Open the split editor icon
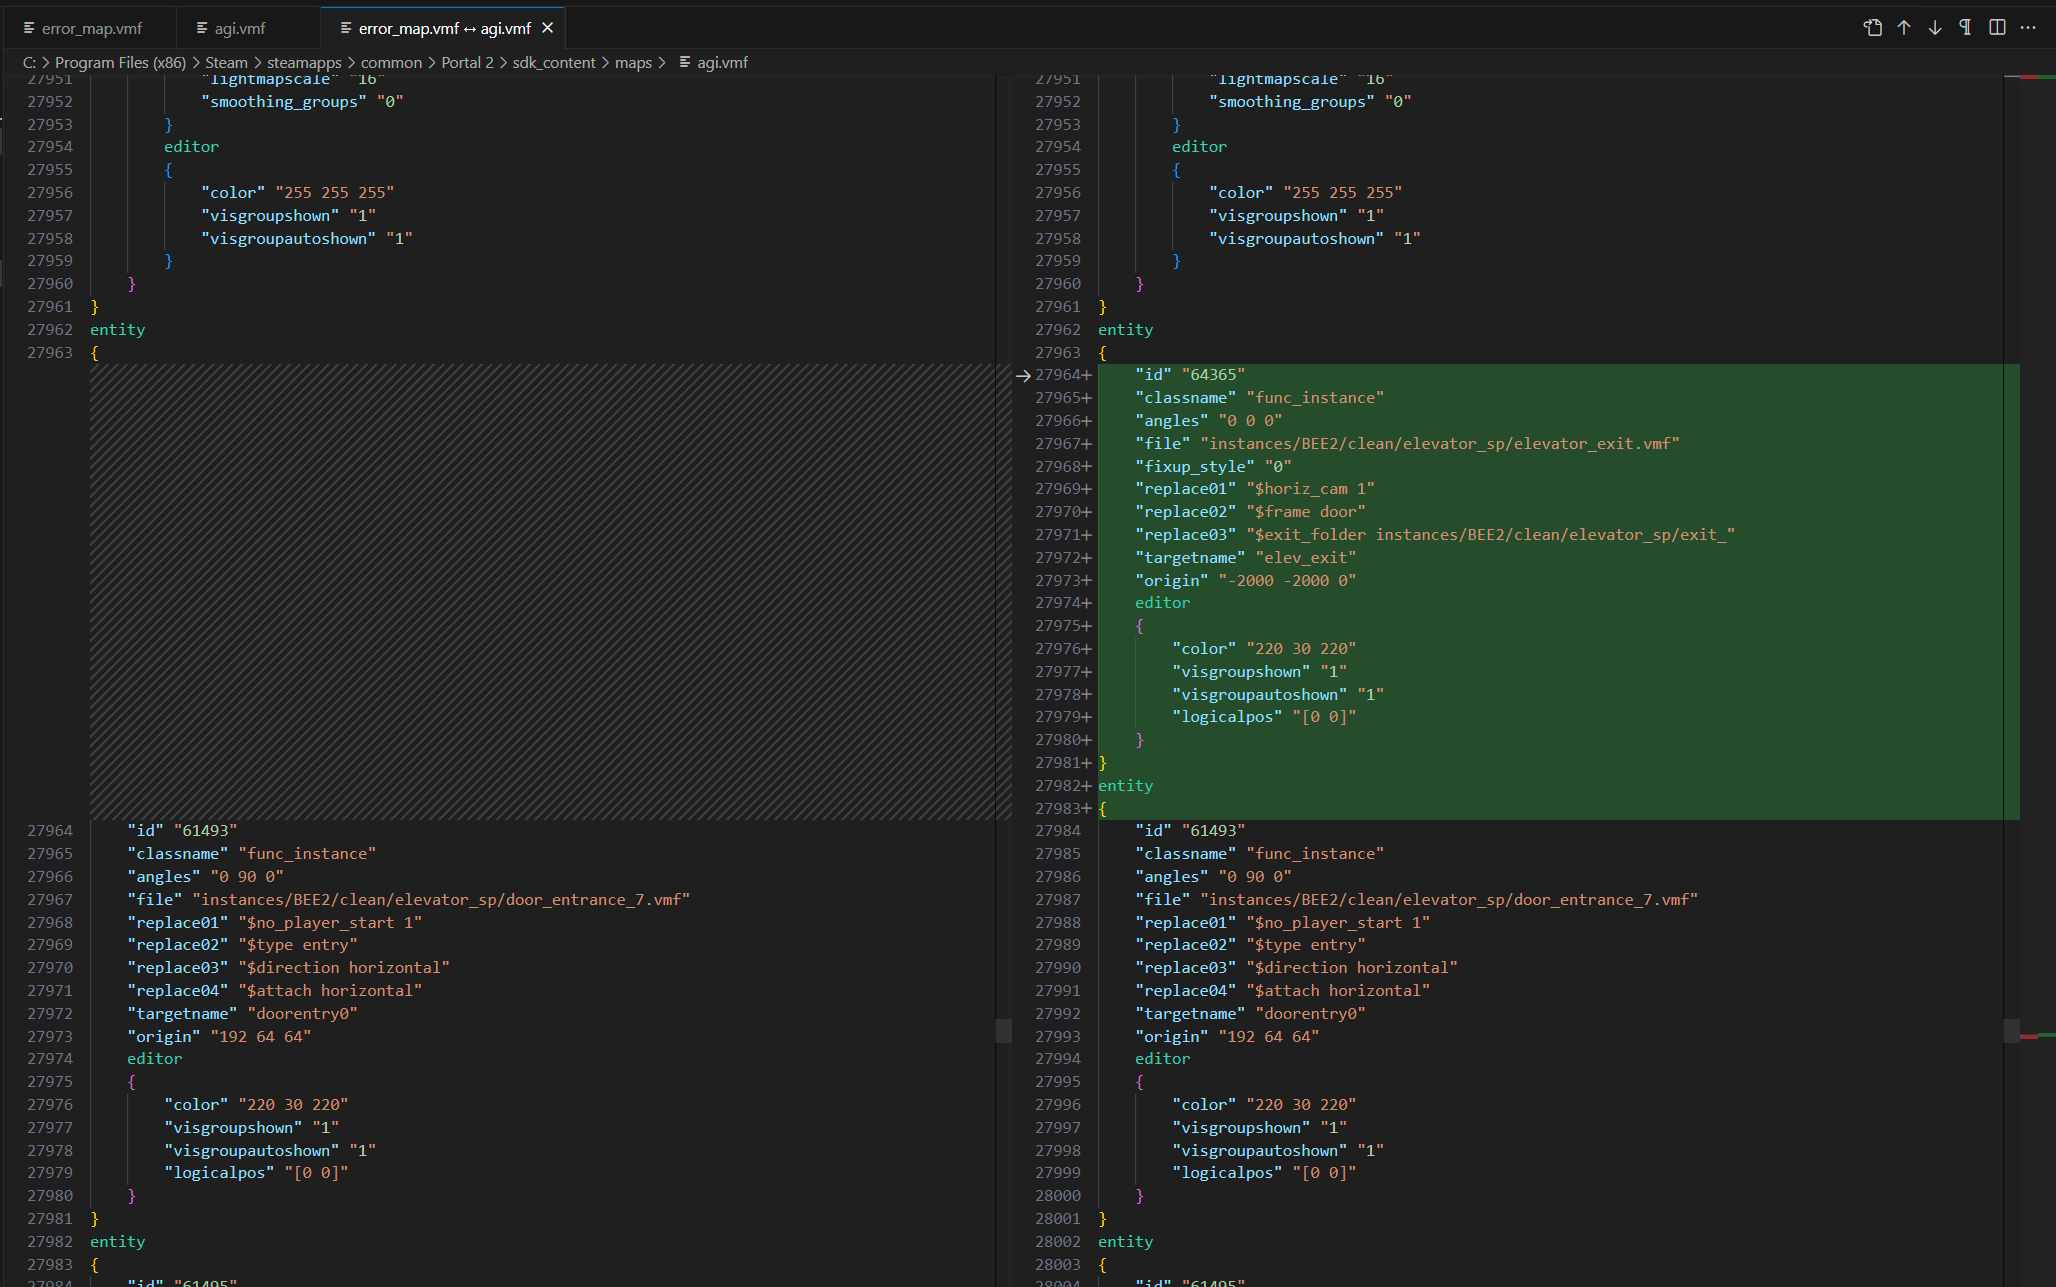 [1997, 27]
